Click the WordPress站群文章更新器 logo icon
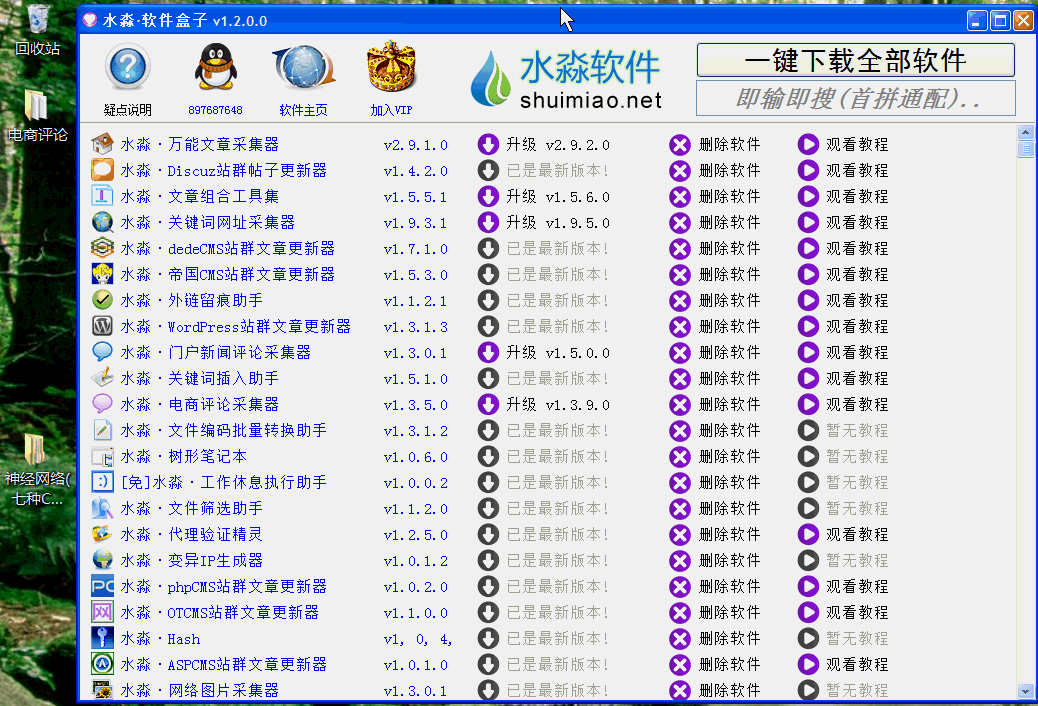The image size is (1038, 706). tap(102, 326)
